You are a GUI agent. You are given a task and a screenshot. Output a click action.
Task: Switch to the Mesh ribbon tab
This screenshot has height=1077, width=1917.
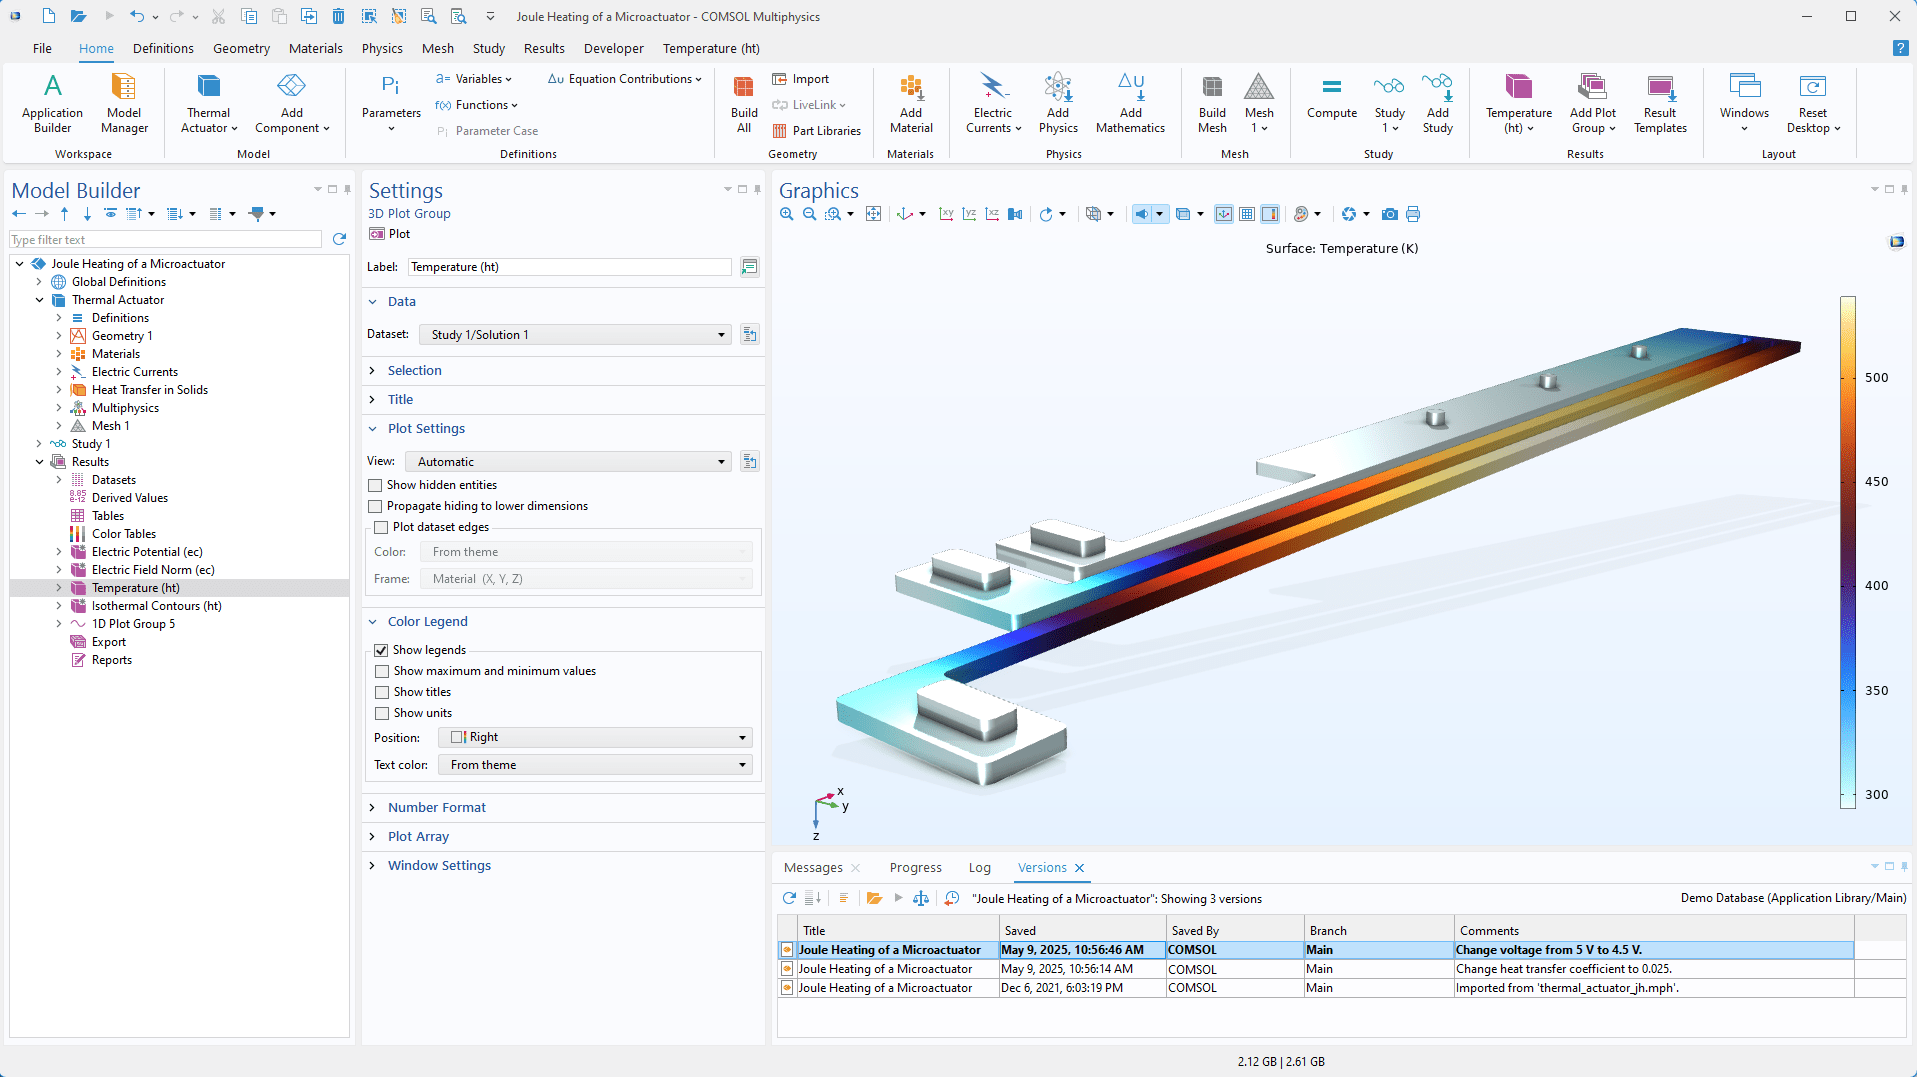437,48
